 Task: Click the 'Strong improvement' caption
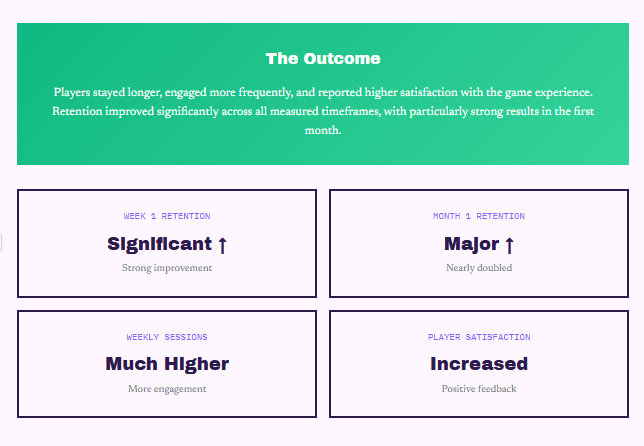pos(167,268)
